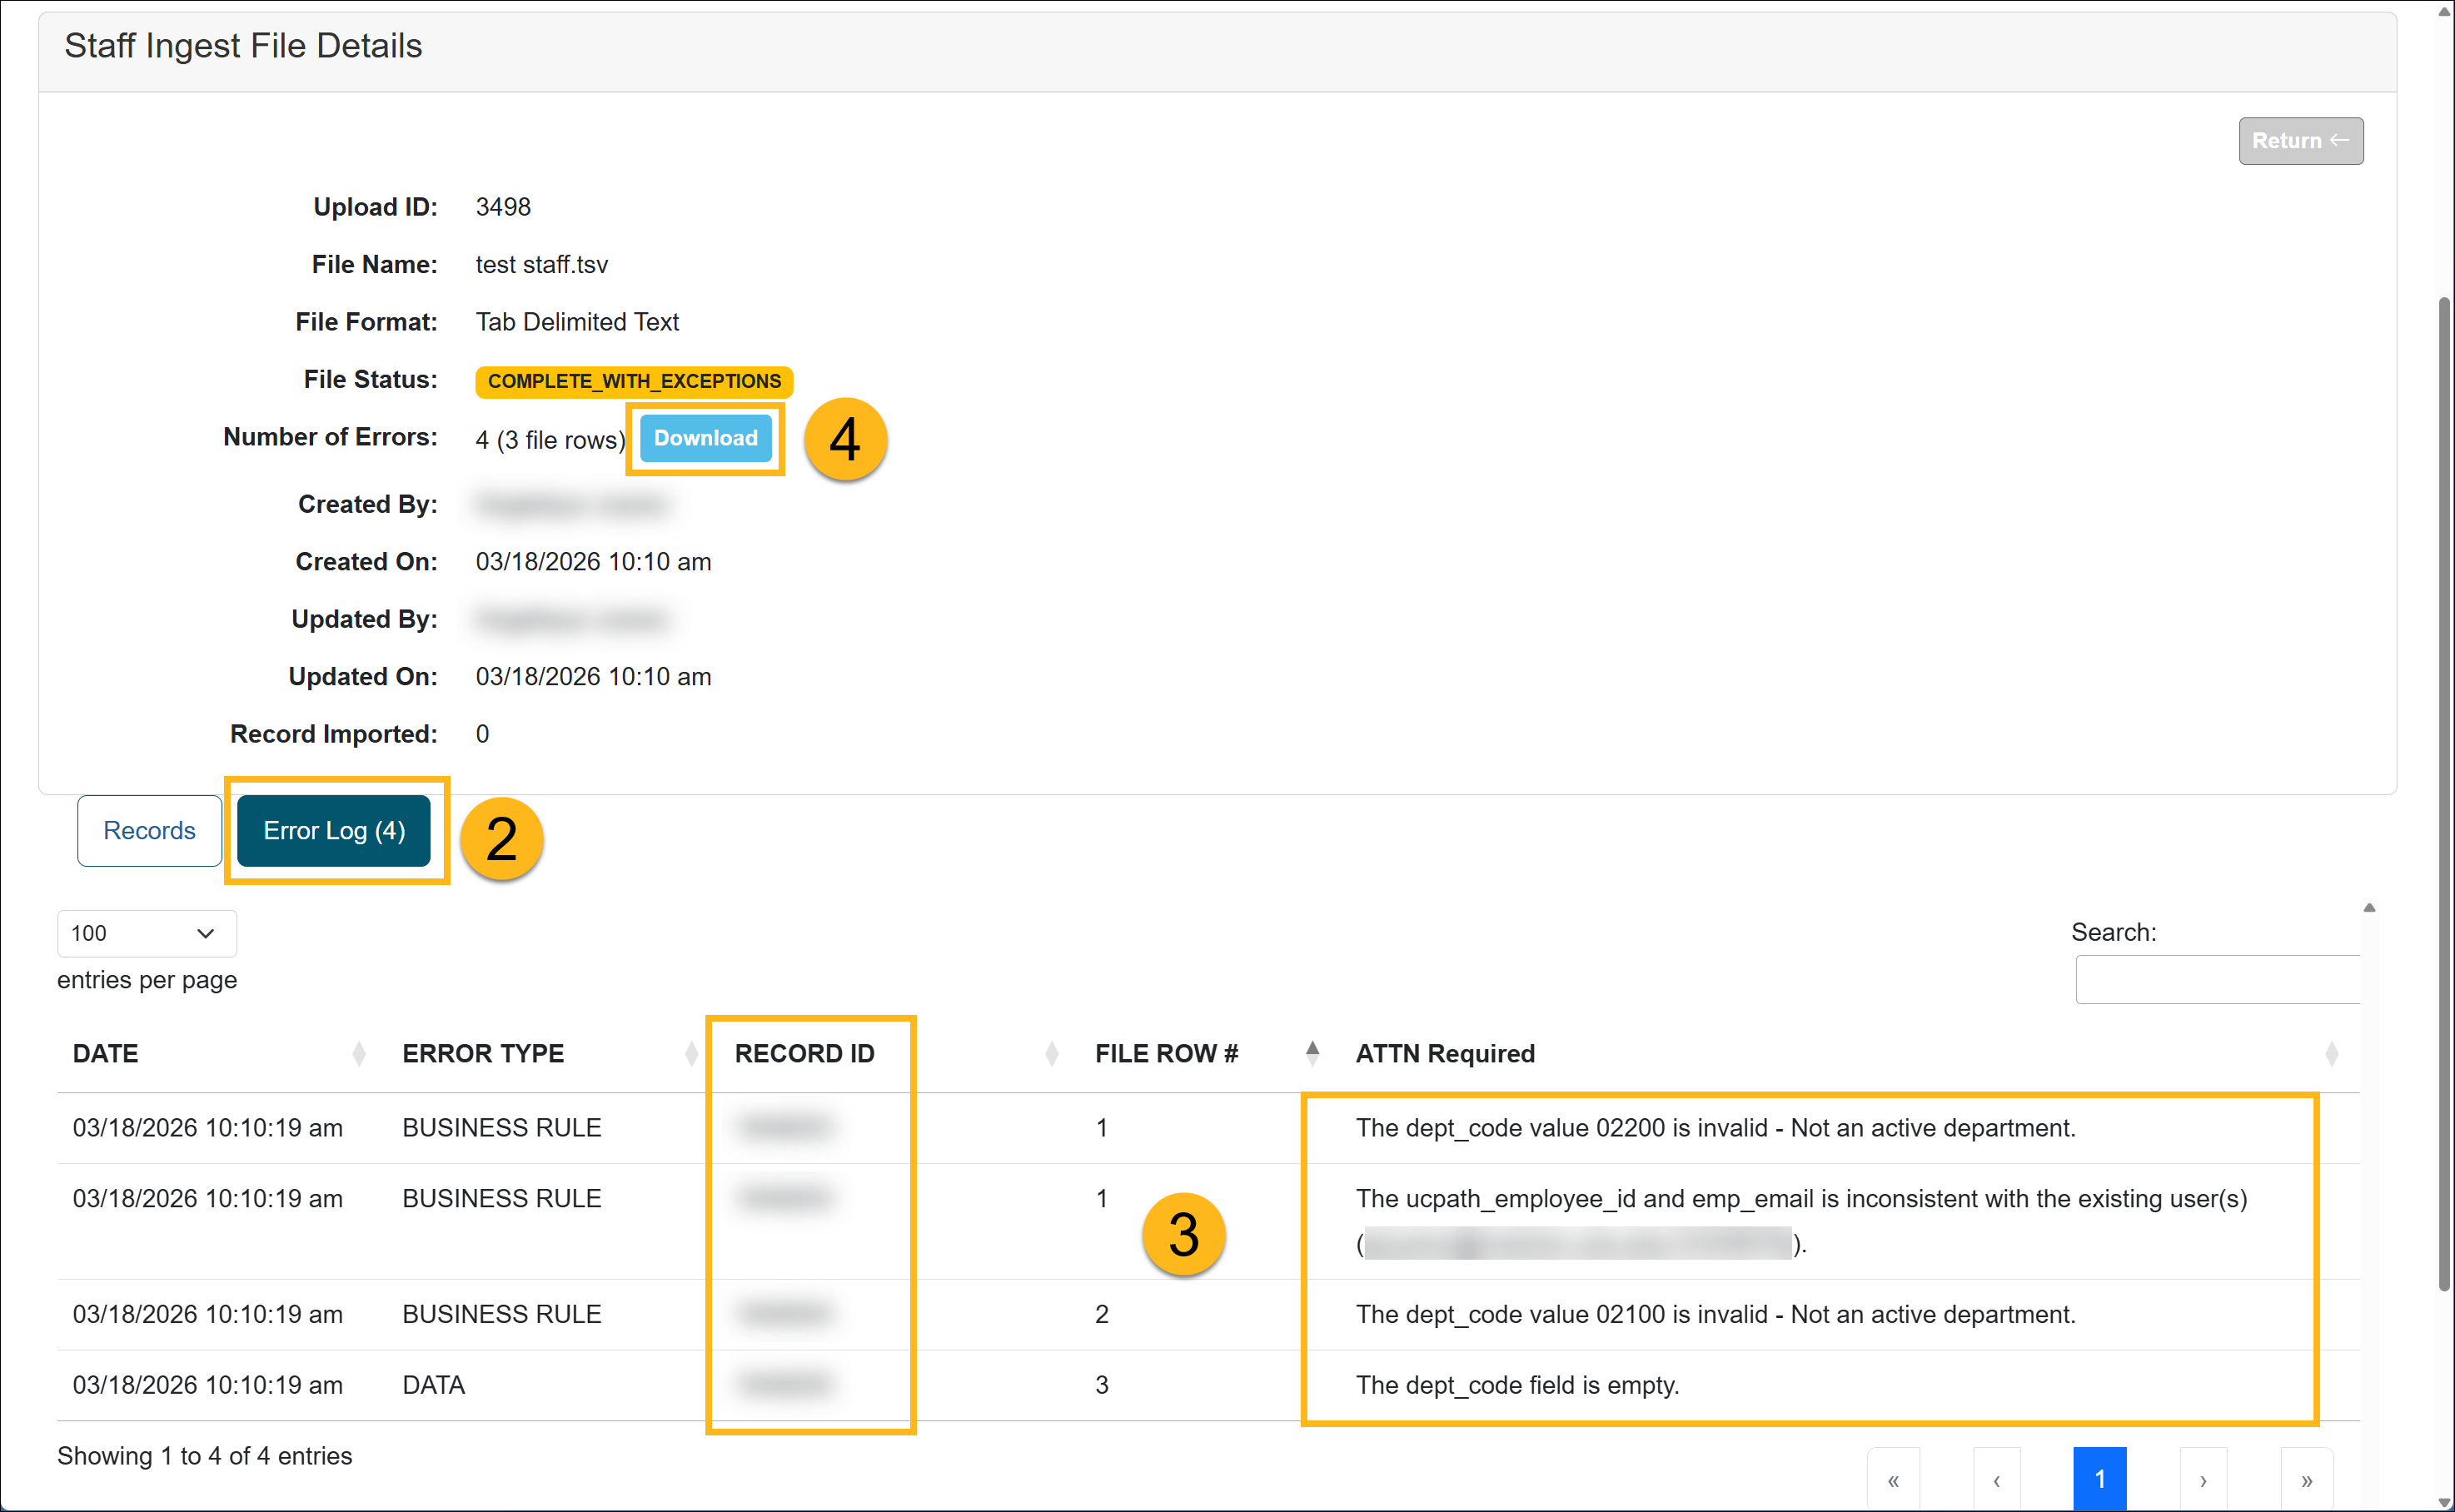2455x1512 pixels.
Task: Open the entries per page dropdown
Action: click(146, 933)
